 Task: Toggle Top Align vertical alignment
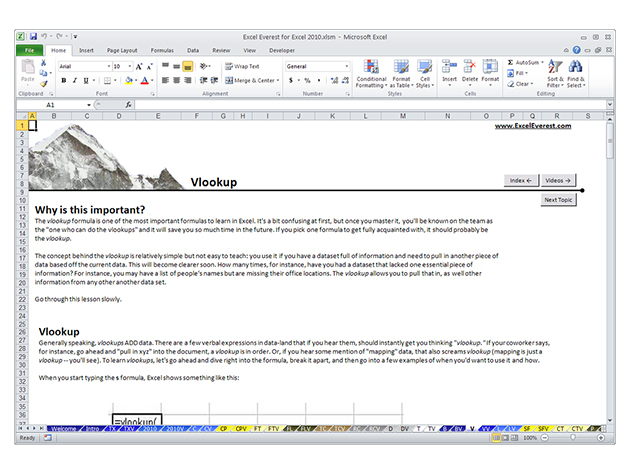coord(165,66)
